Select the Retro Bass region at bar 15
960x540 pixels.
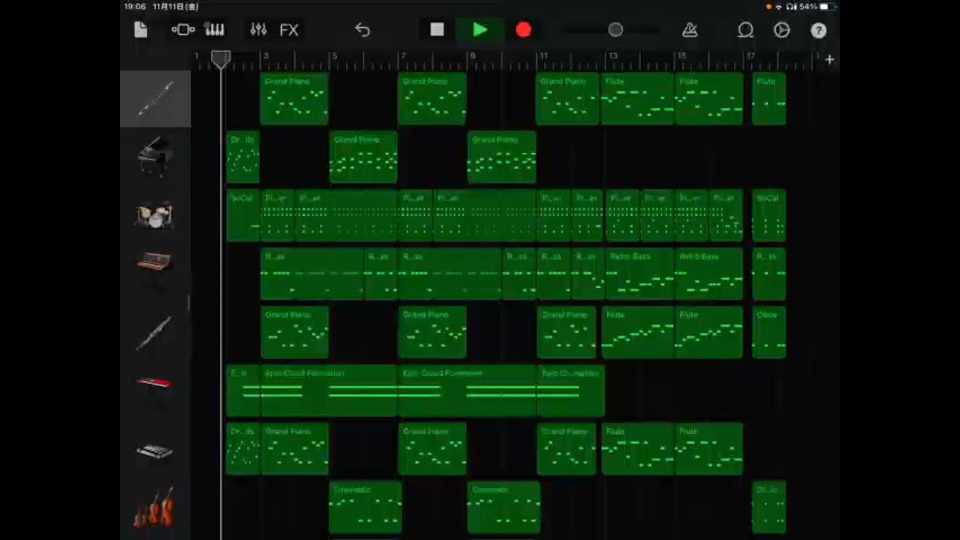point(709,274)
